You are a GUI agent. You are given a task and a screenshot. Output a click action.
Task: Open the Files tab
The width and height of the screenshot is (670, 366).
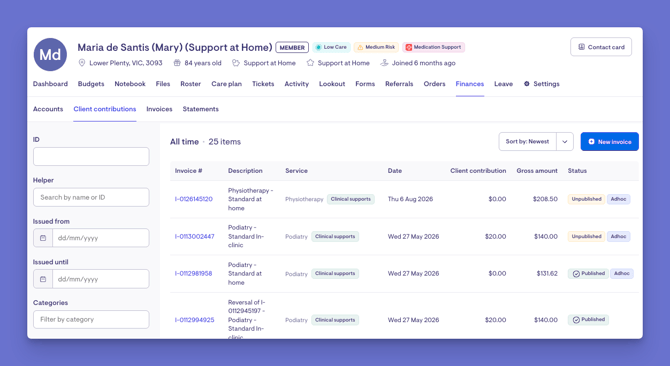pyautogui.click(x=163, y=84)
